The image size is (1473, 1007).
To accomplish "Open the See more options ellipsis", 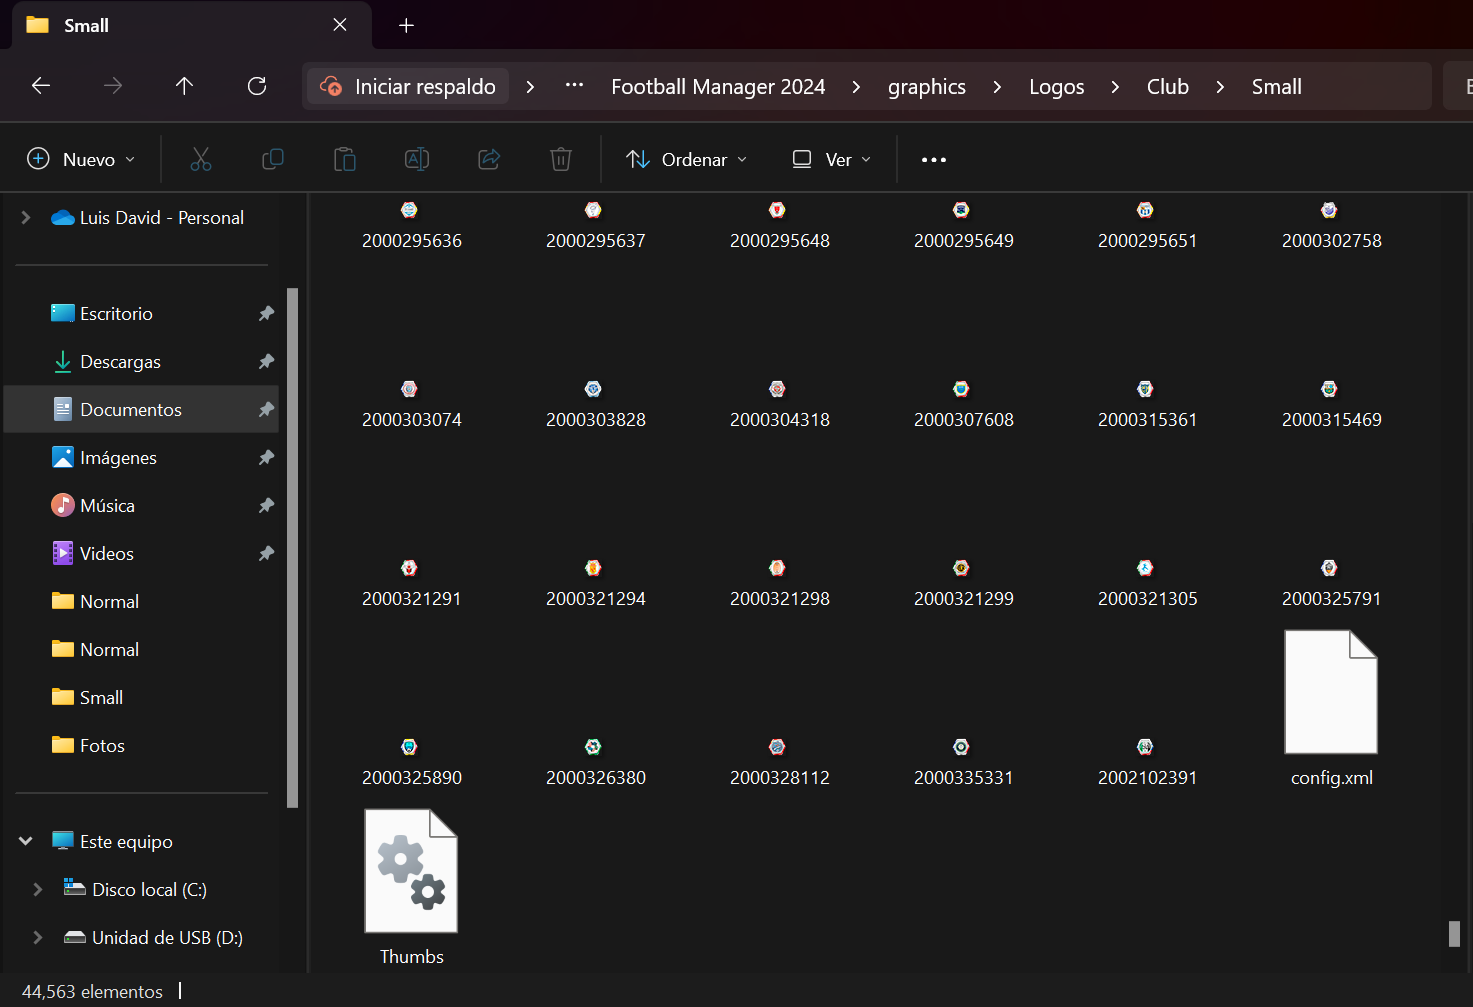I will [x=934, y=159].
